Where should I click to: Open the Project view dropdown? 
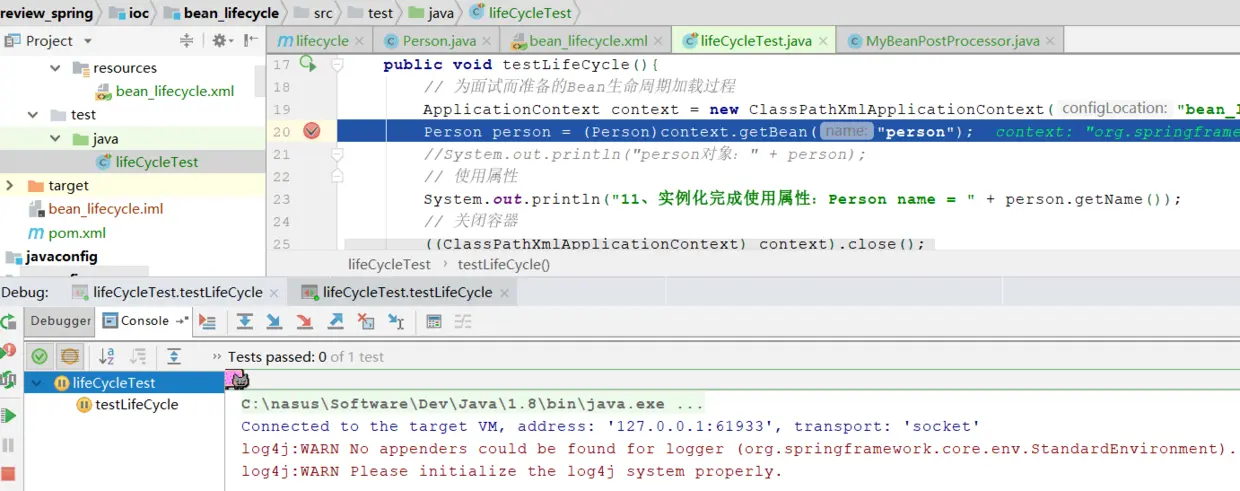87,41
